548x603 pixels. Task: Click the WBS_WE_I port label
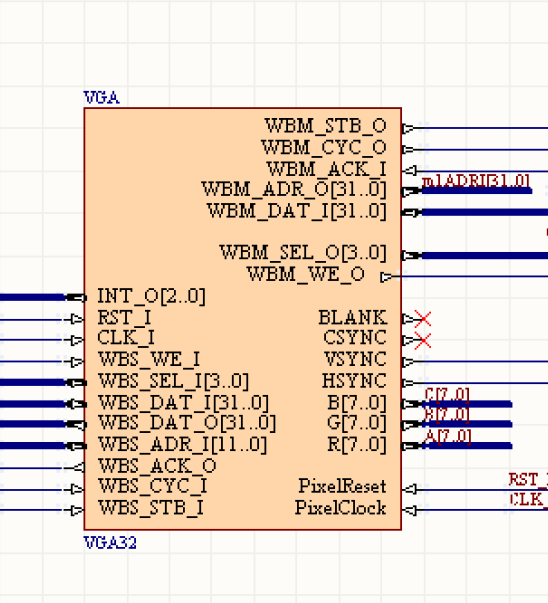click(x=149, y=360)
